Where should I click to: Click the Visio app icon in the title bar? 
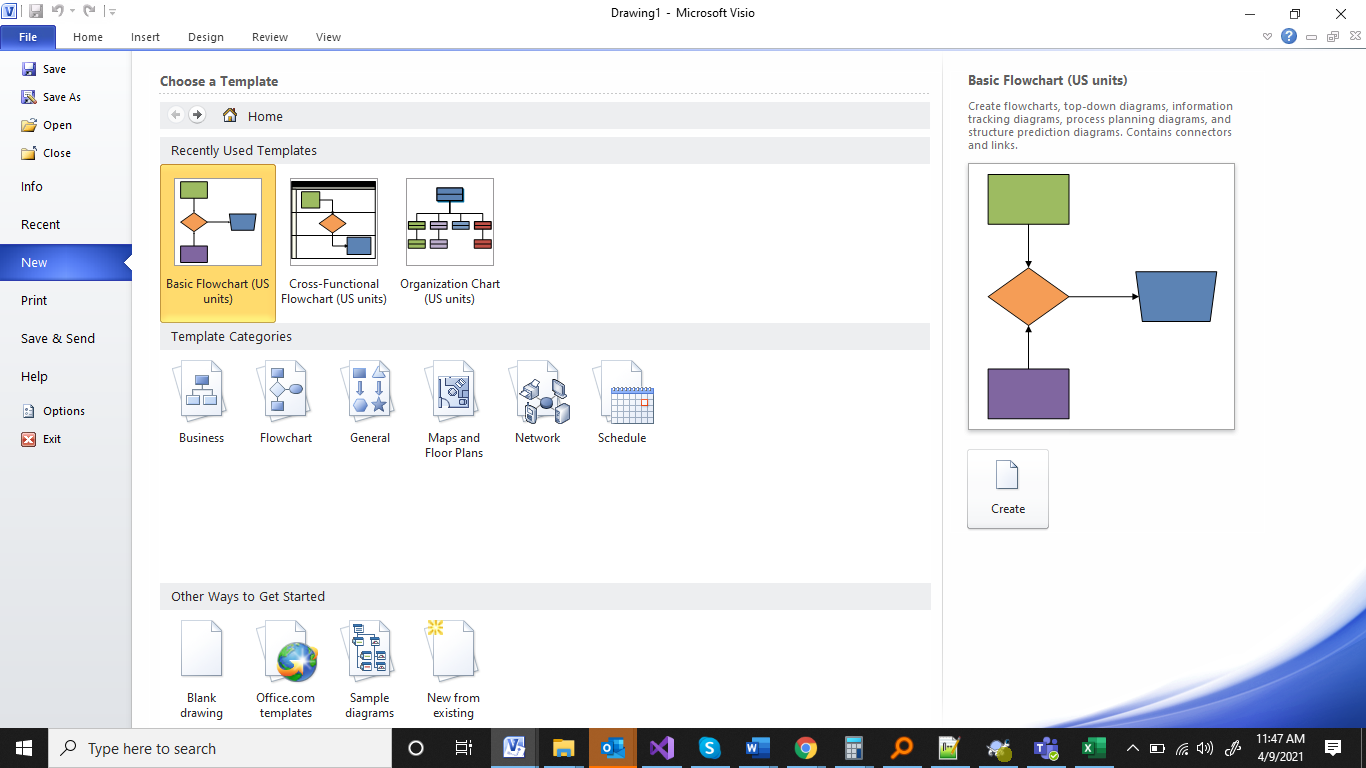[9, 11]
